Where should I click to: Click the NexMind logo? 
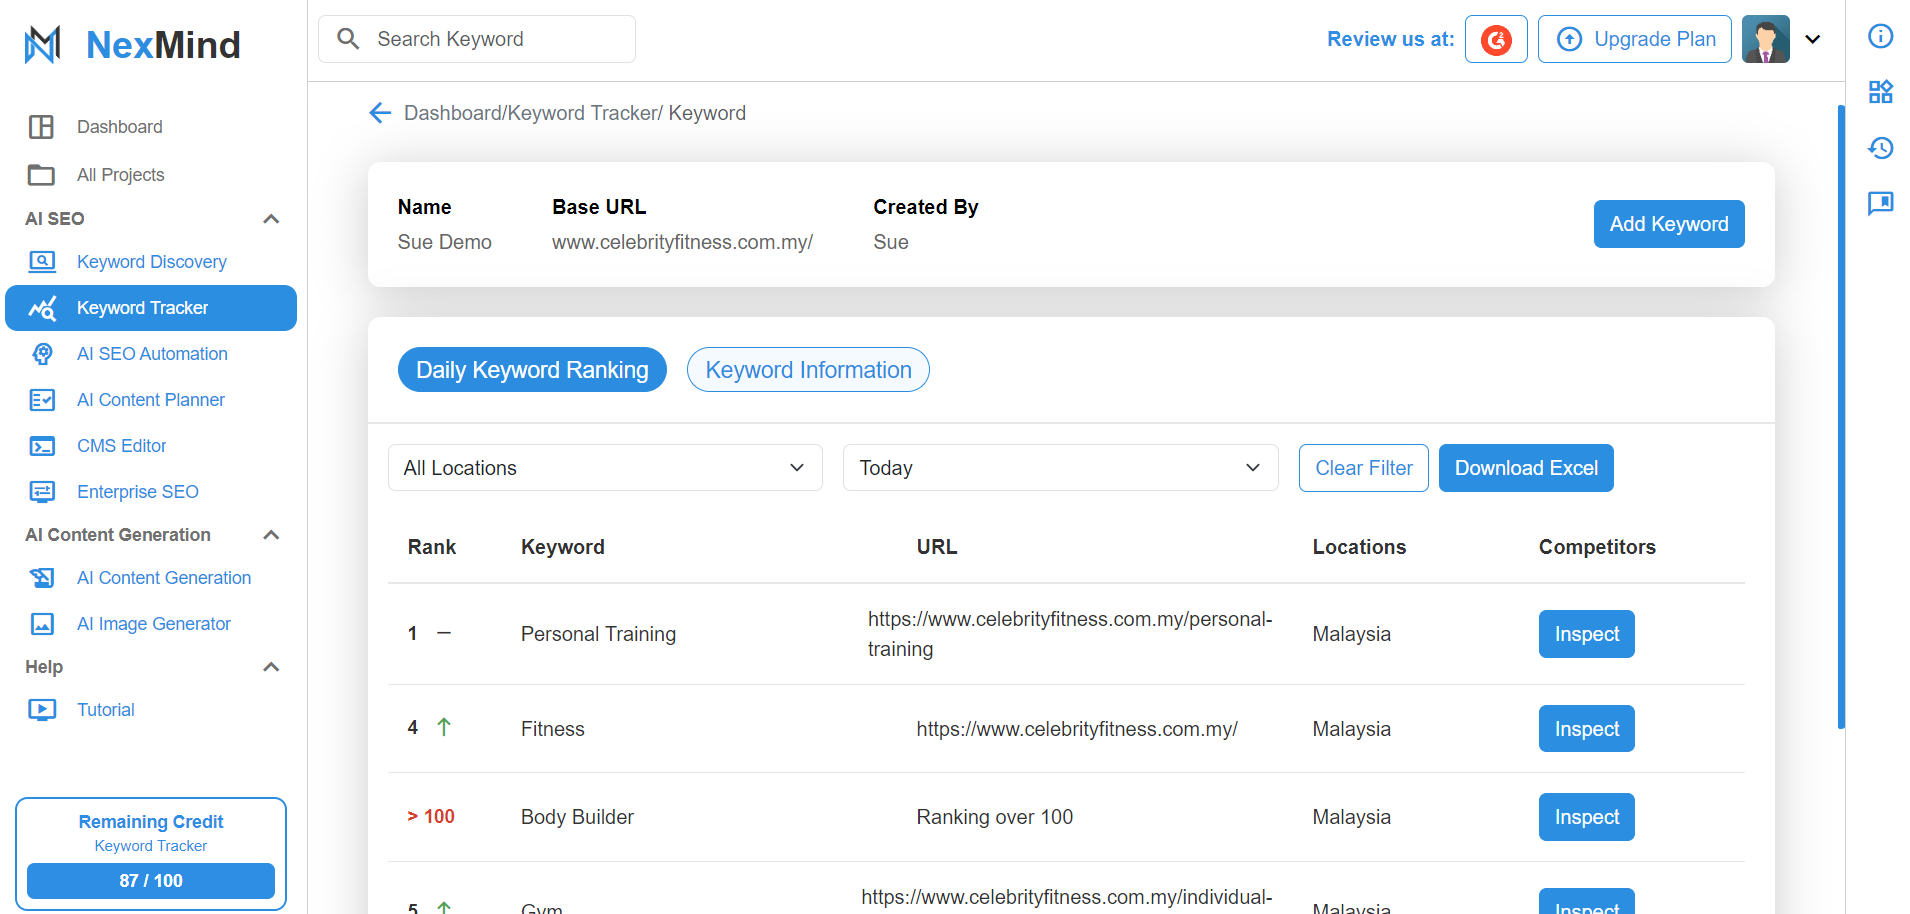pyautogui.click(x=132, y=44)
